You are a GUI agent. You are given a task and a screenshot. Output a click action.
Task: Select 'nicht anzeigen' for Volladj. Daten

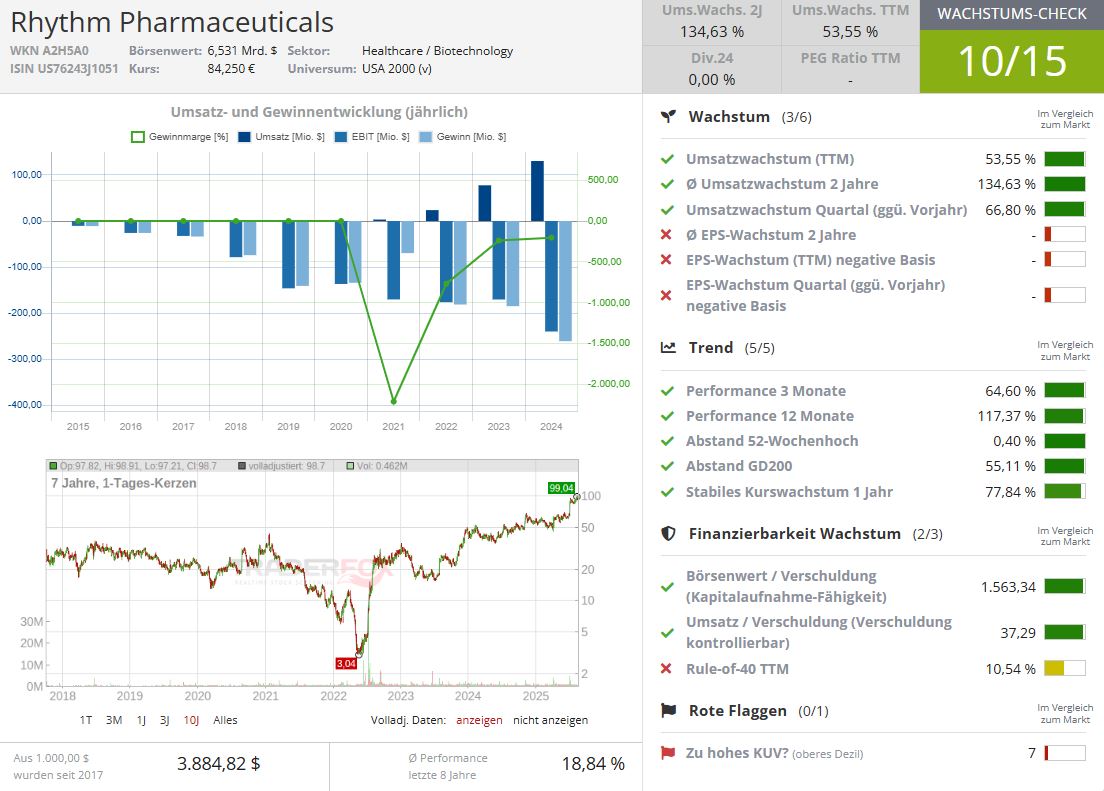(551, 720)
